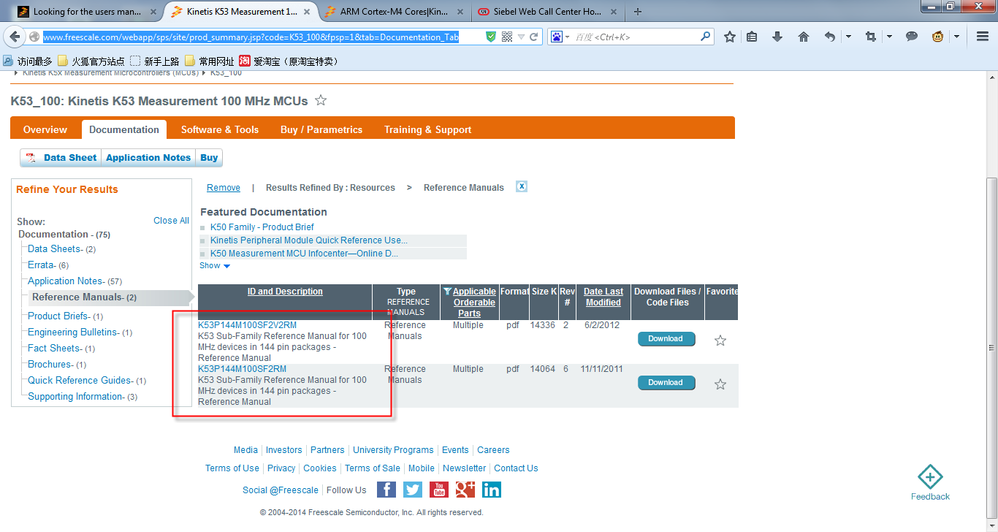This screenshot has width=998, height=532.
Task: Click the Data Sheet button
Action: point(61,158)
